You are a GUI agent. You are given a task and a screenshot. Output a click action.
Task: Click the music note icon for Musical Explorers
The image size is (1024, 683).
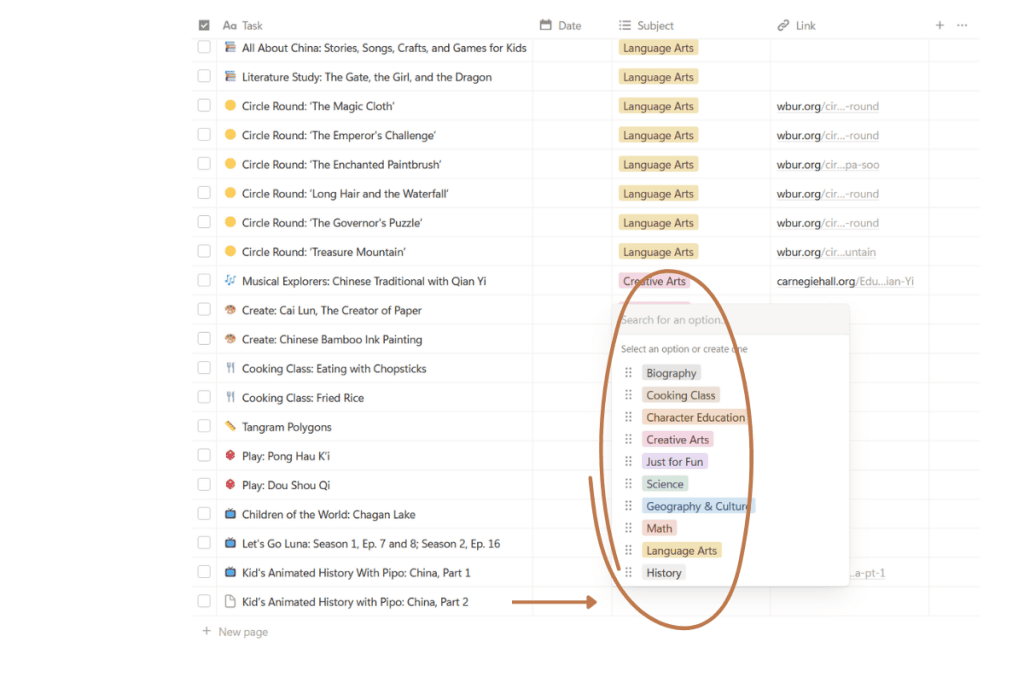click(x=230, y=281)
